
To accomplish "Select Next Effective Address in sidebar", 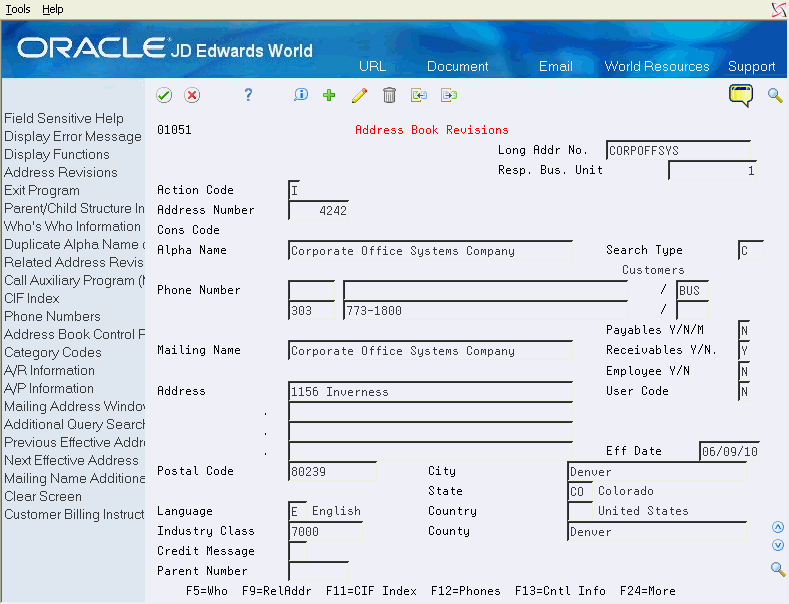I will [x=71, y=461].
